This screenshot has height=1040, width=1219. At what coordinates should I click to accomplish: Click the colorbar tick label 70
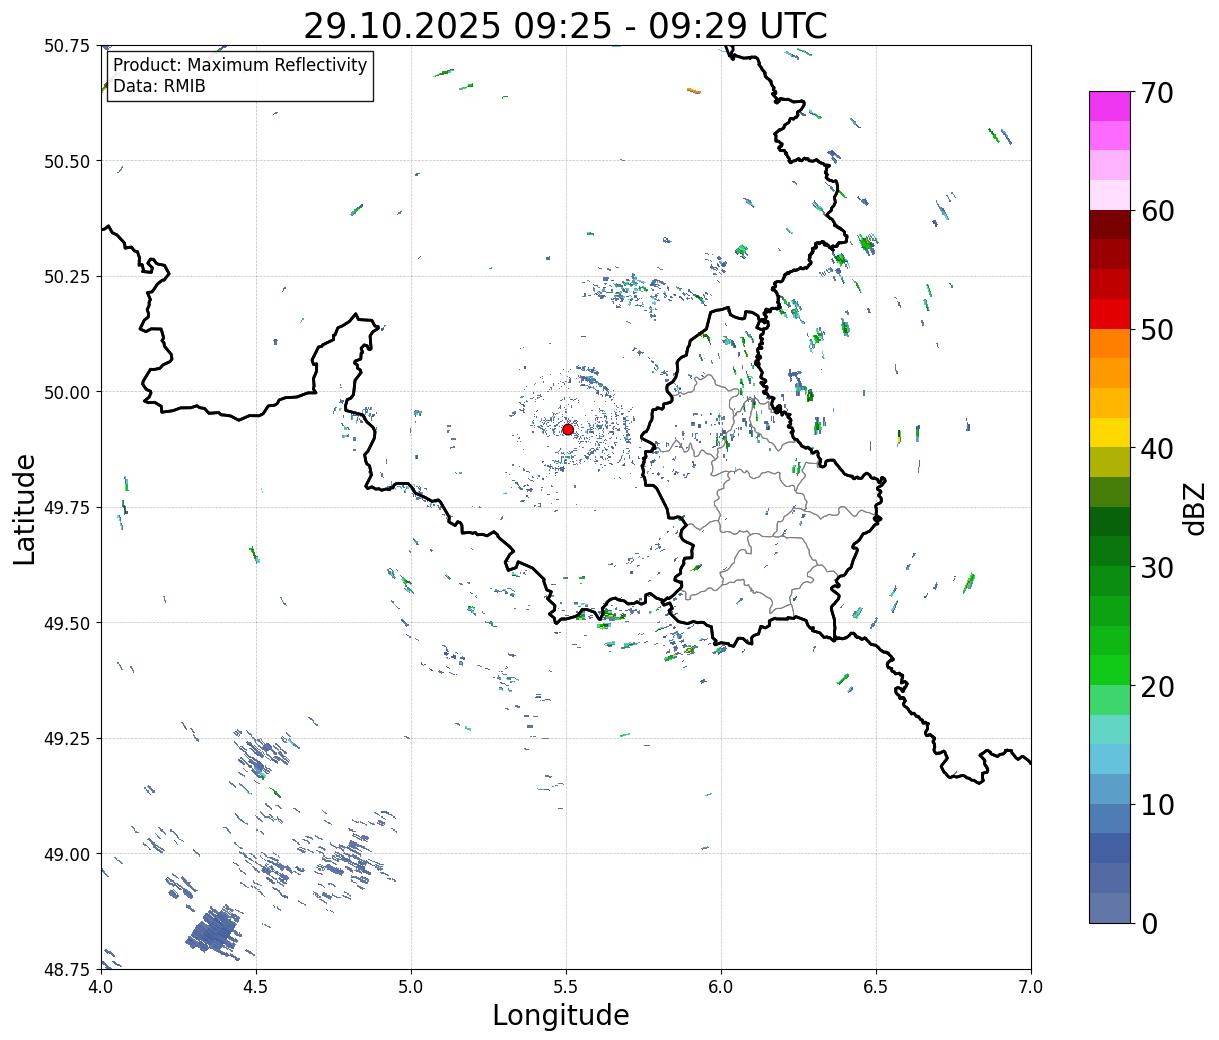(x=1156, y=93)
